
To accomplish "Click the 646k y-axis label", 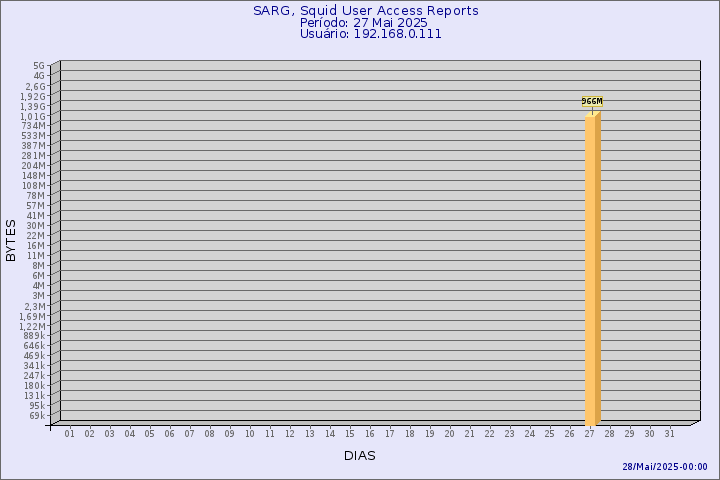I will (x=34, y=345).
